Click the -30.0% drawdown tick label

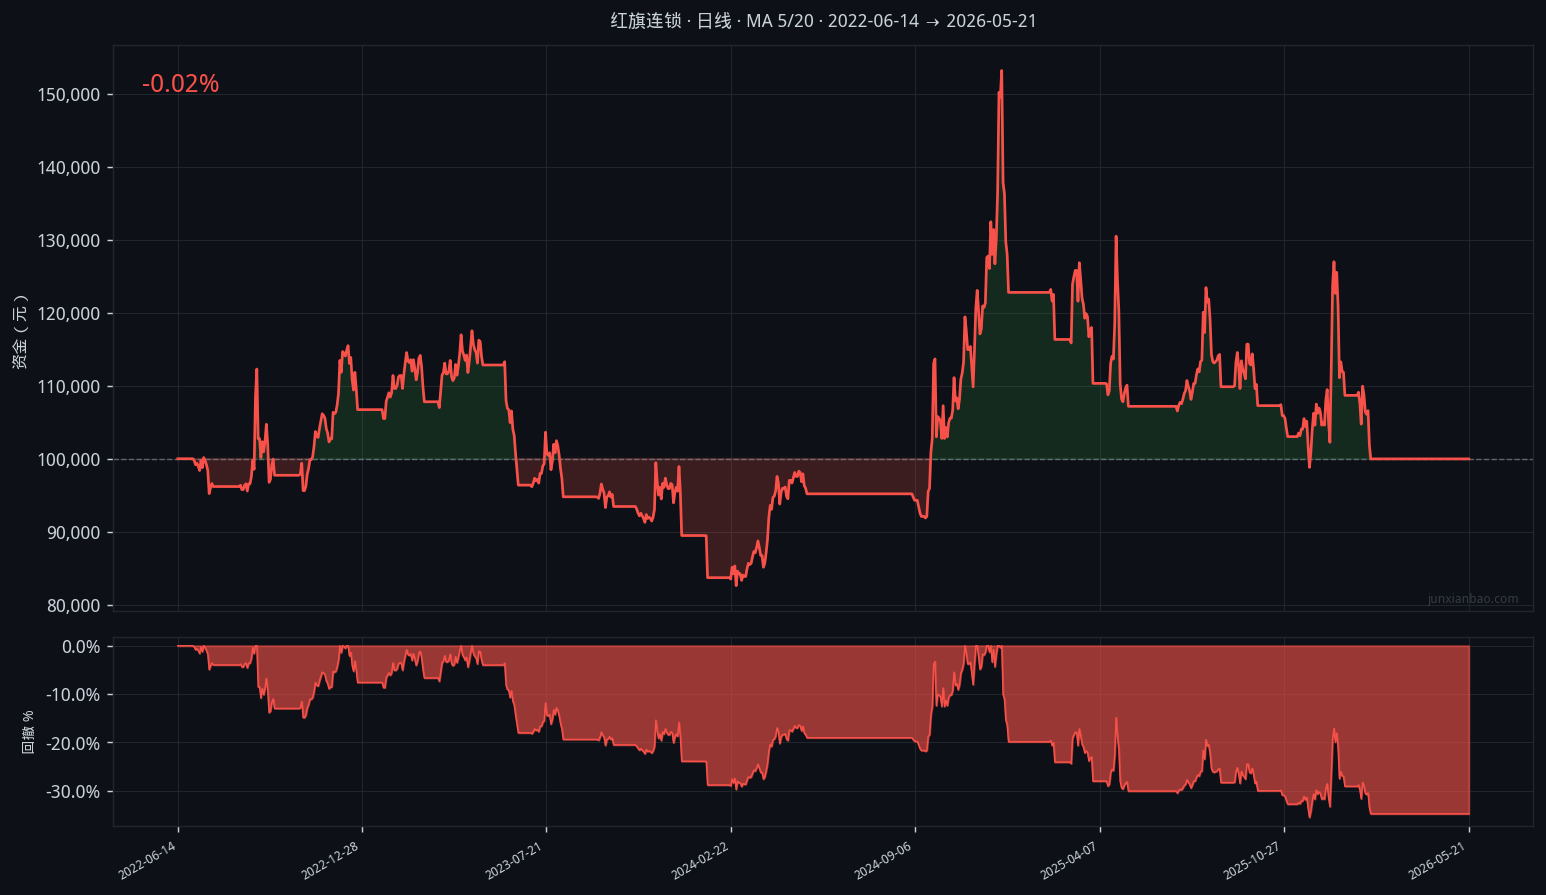coord(73,792)
